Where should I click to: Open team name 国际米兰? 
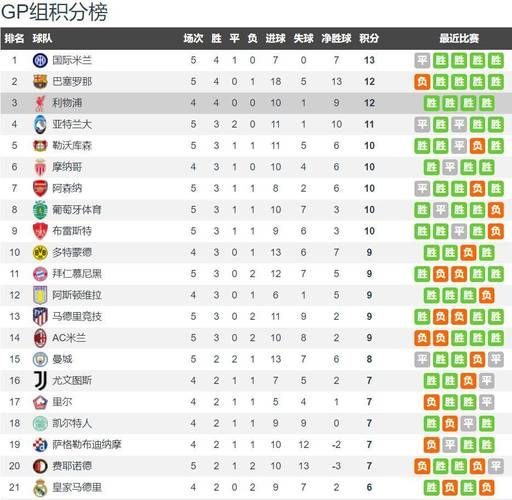click(72, 60)
